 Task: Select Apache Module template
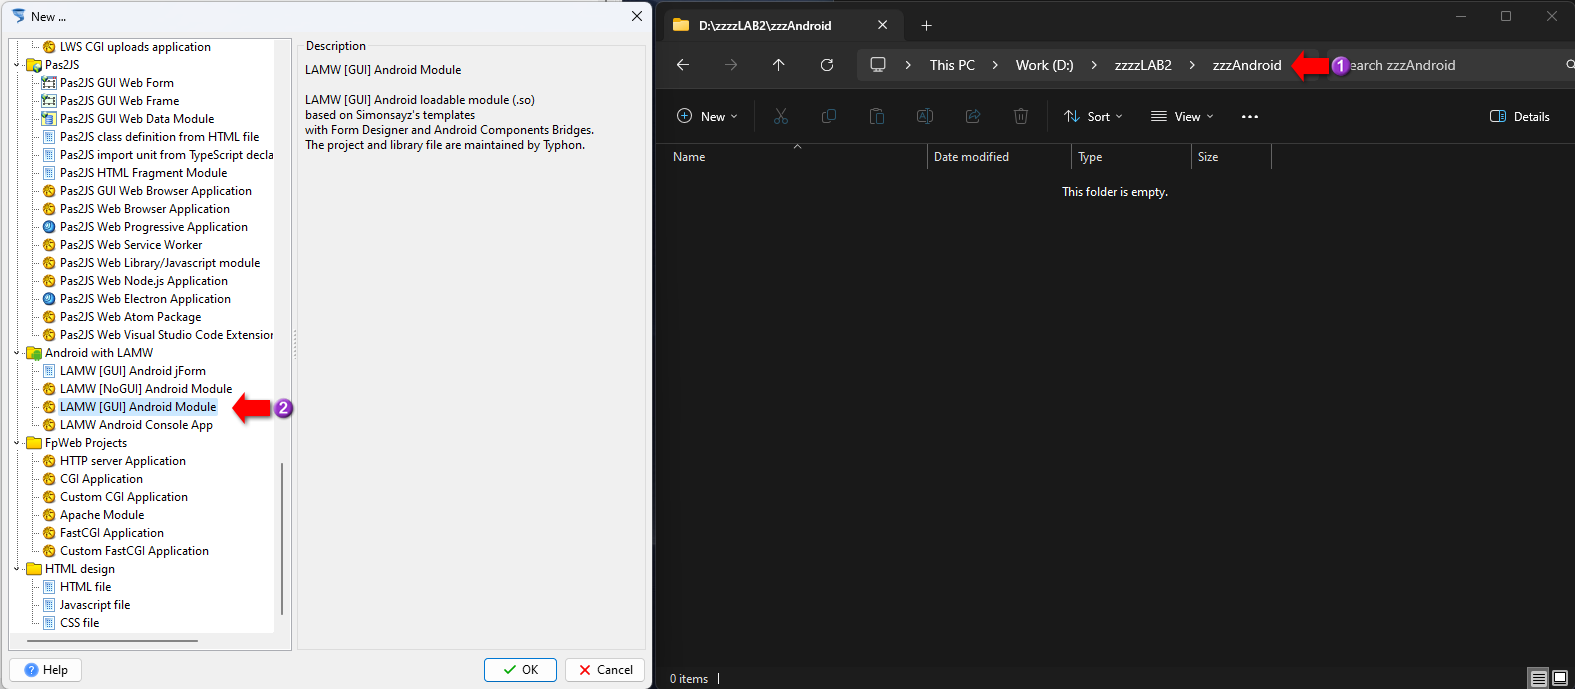[102, 515]
